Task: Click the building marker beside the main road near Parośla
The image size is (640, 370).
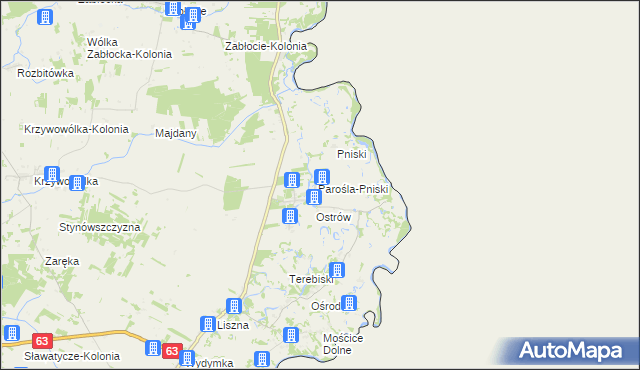Action: coord(292,180)
